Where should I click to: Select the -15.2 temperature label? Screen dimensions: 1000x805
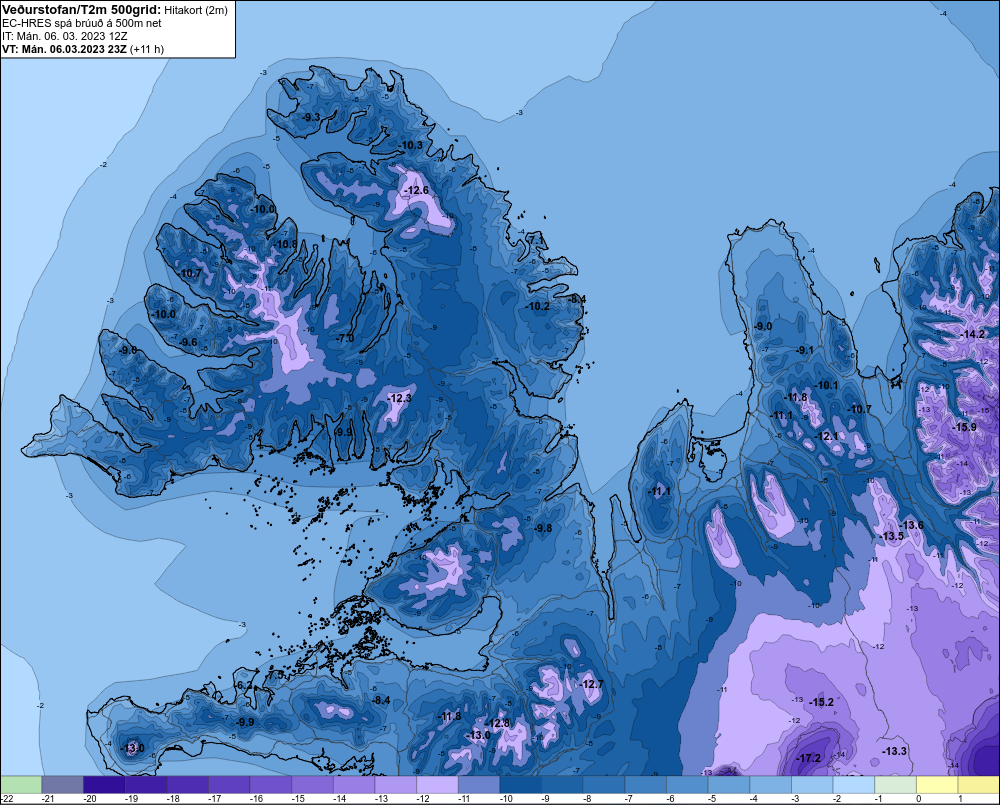click(x=821, y=702)
